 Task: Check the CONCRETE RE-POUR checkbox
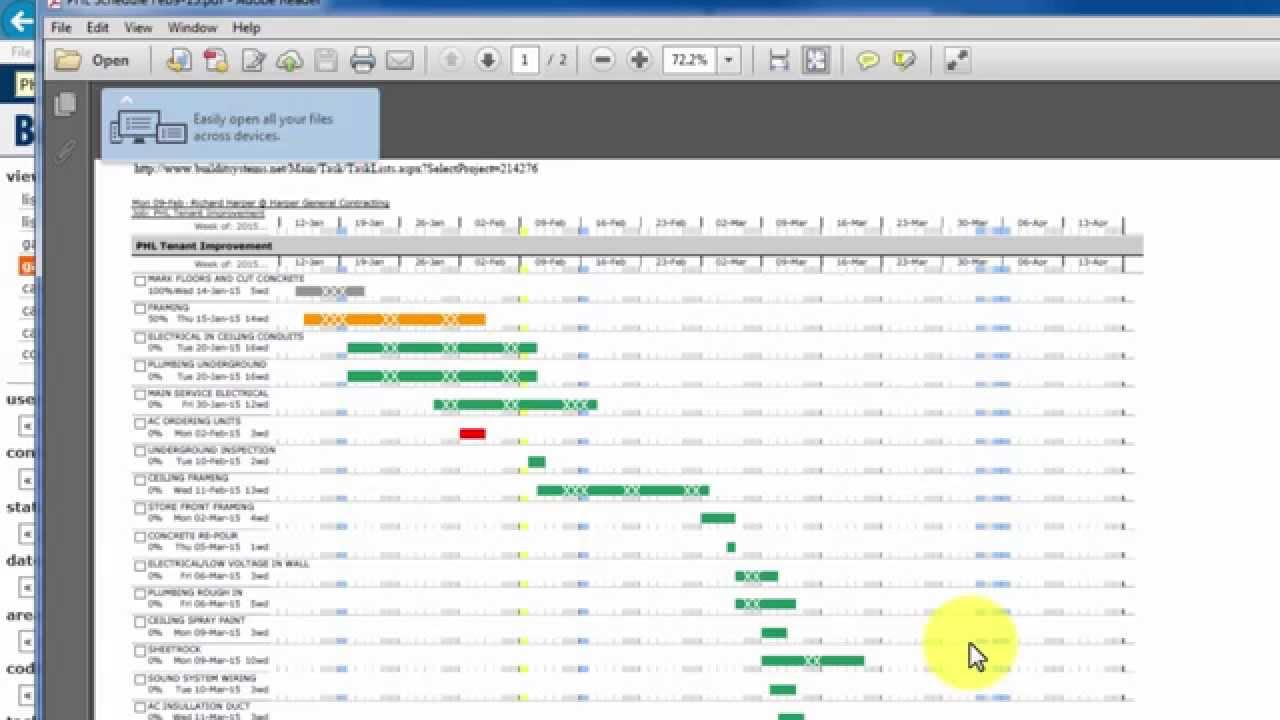[140, 537]
